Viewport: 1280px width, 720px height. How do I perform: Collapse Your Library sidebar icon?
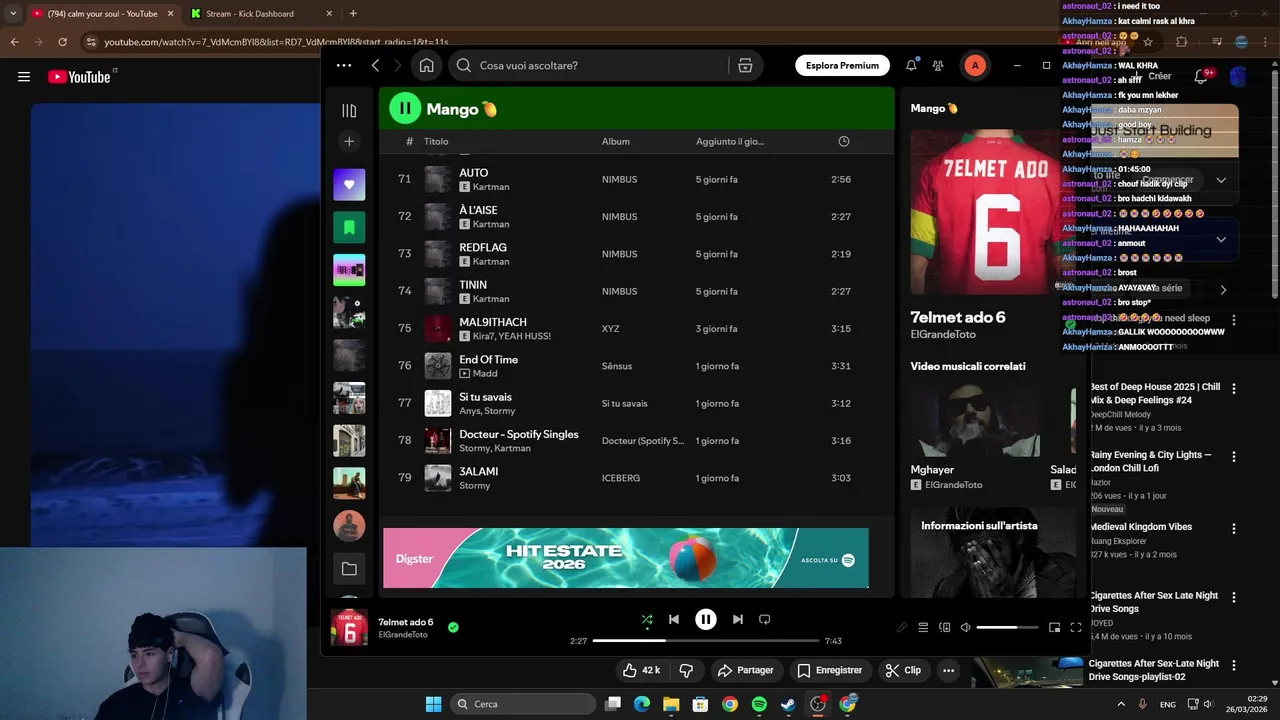[349, 110]
